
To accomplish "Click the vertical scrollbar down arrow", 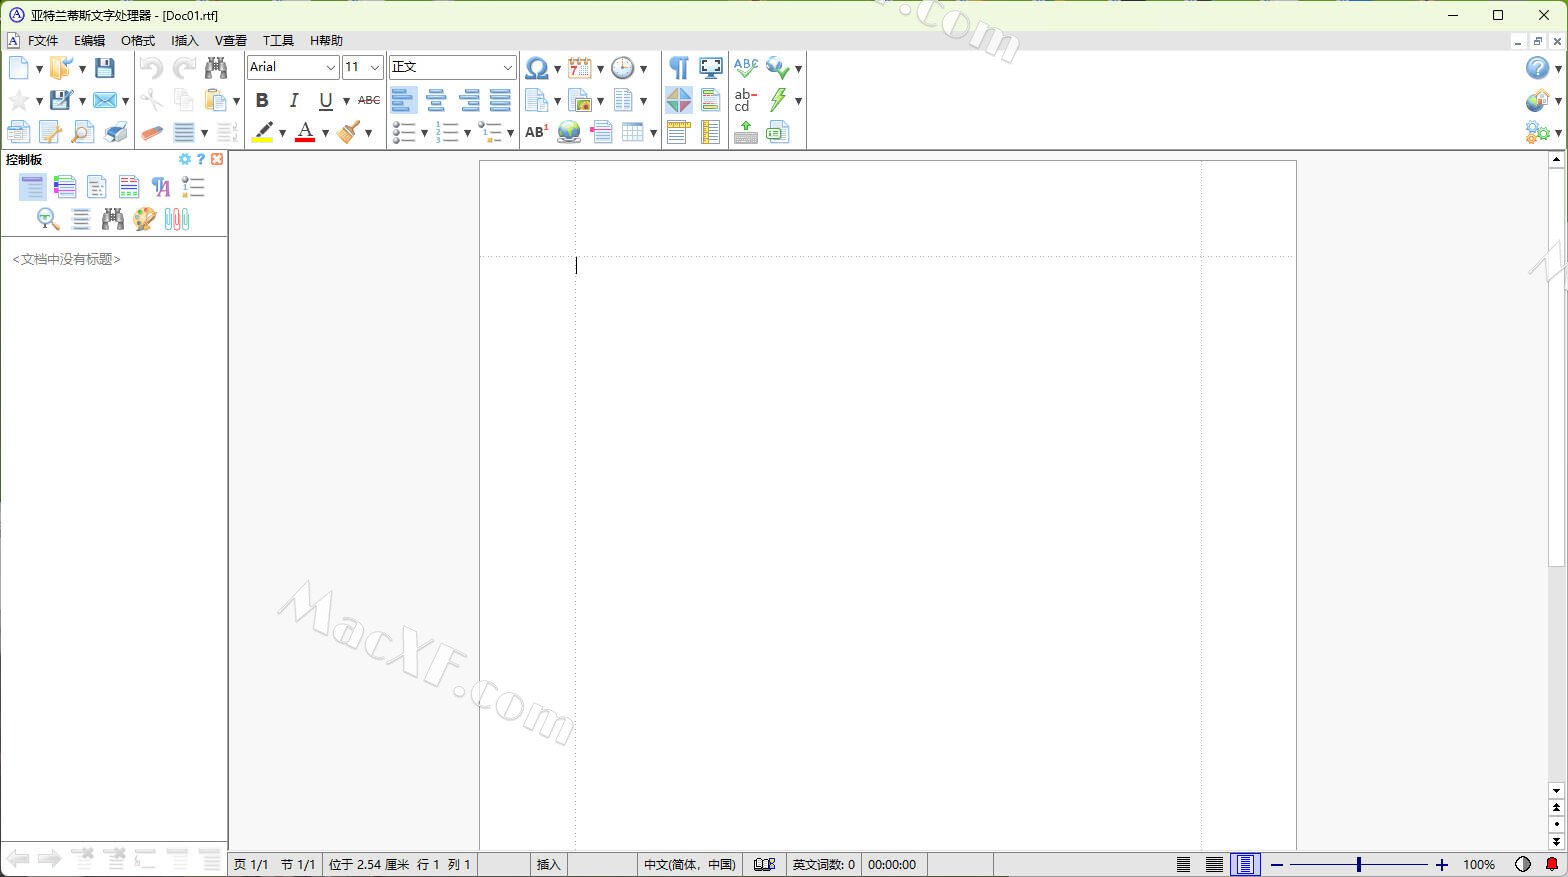I will 1556,791.
